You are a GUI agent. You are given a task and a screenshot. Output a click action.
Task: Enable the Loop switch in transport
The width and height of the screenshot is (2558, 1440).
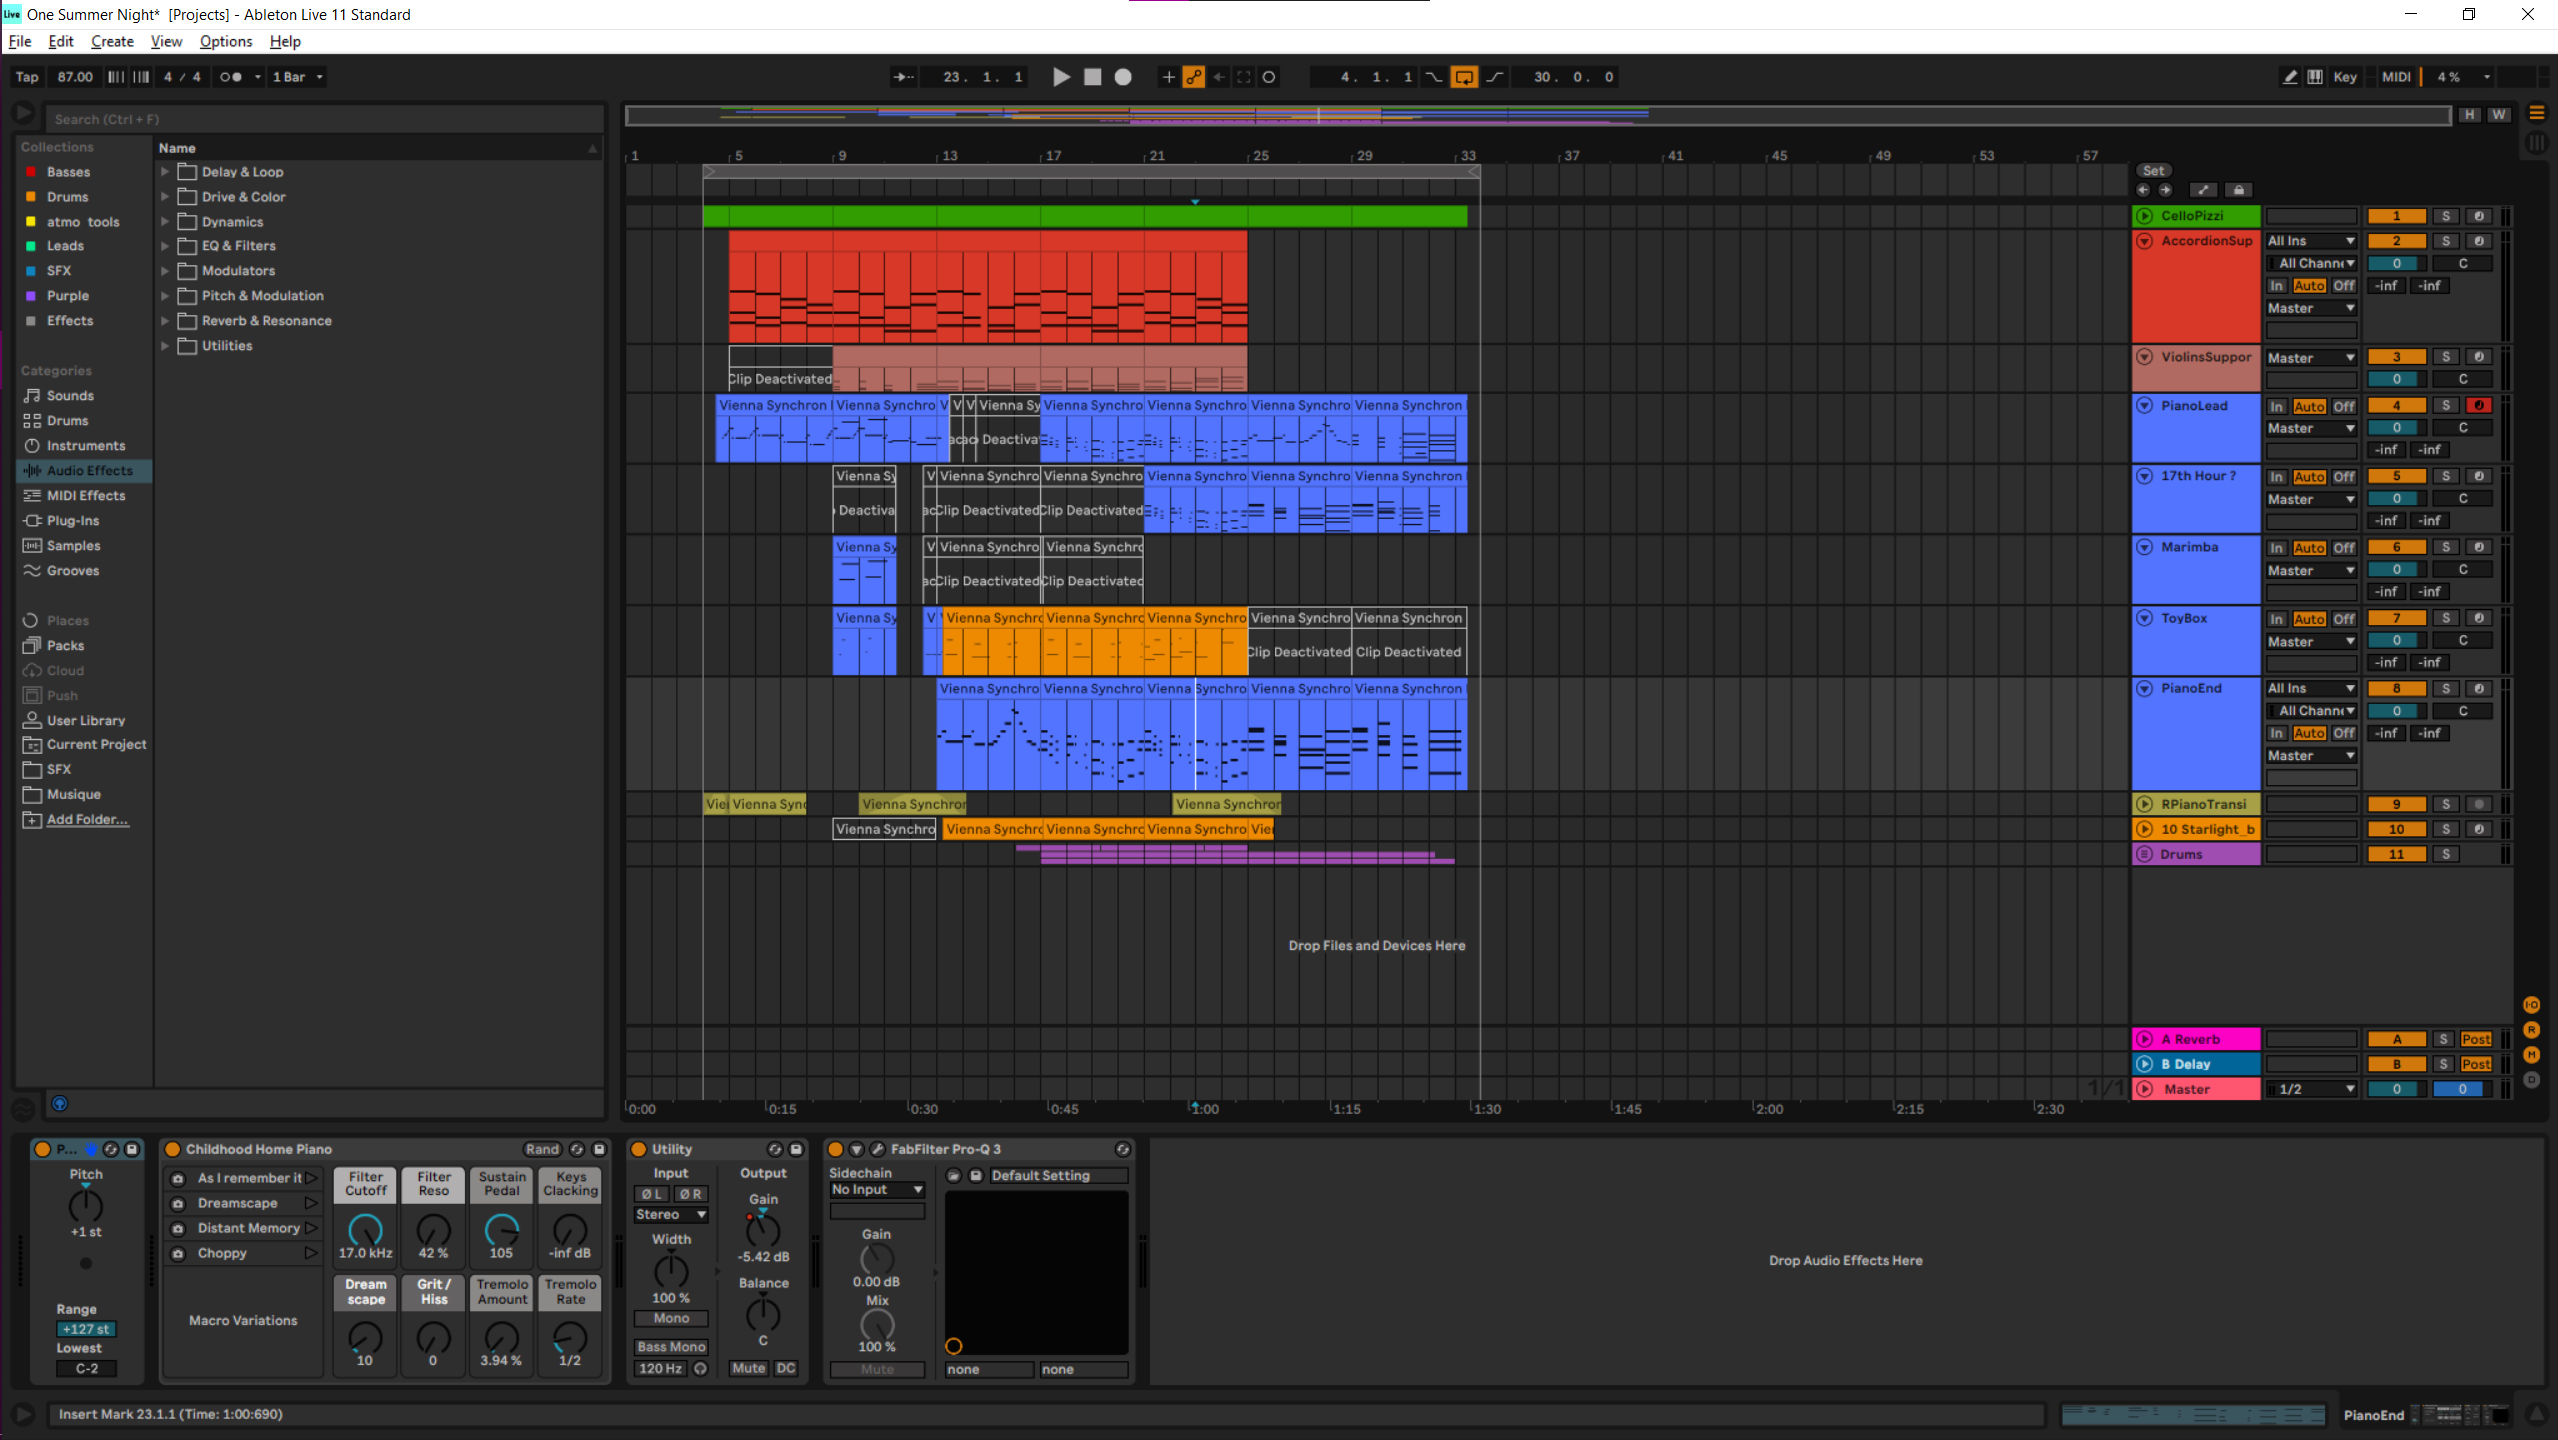[x=1464, y=77]
